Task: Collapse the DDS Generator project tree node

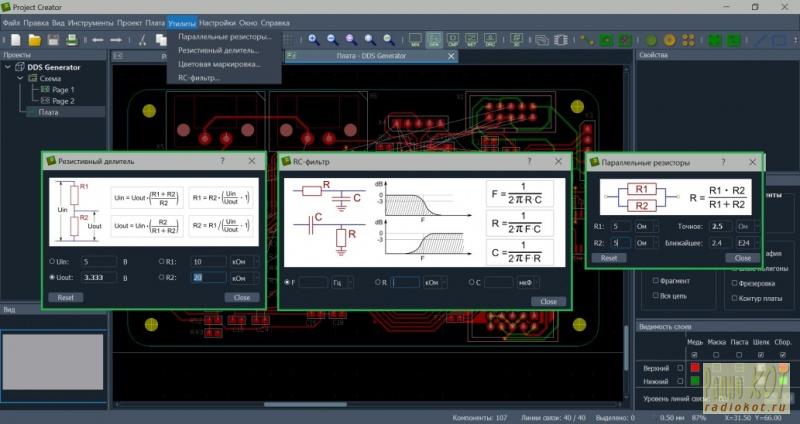Action: point(9,67)
